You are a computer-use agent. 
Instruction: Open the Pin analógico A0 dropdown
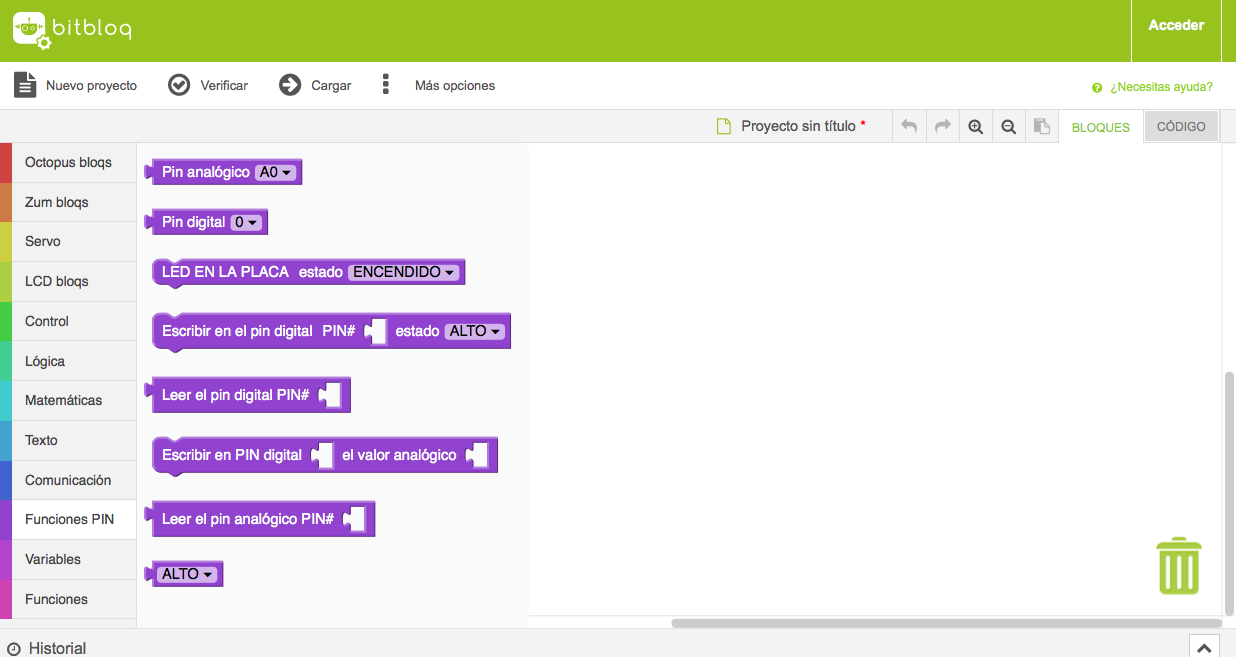point(275,173)
